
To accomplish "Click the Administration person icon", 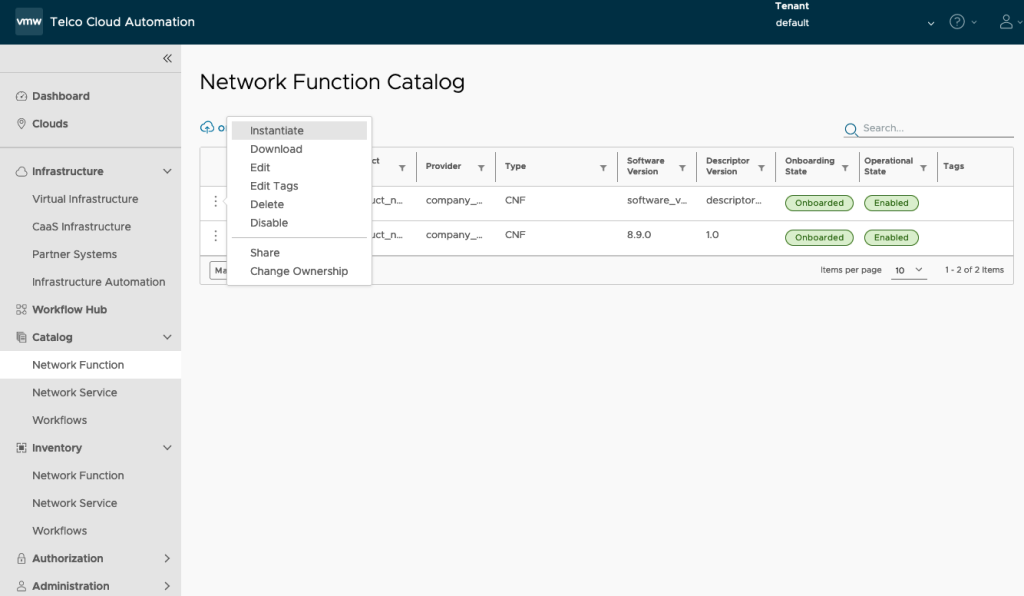I will click(21, 586).
